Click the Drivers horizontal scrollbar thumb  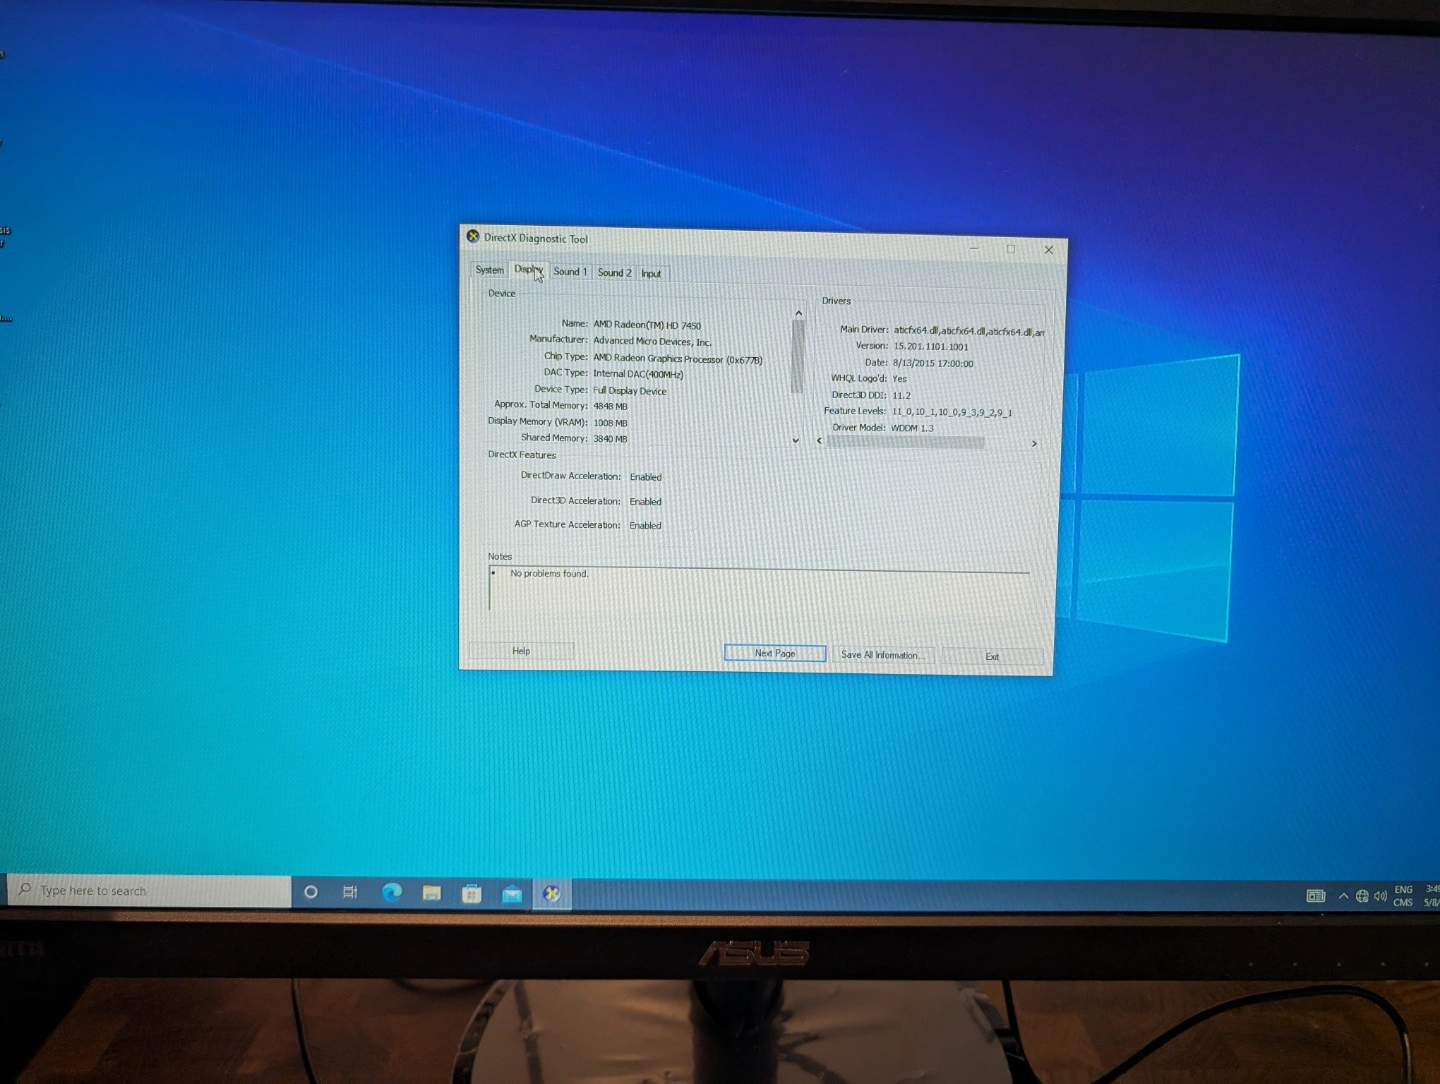coord(905,442)
